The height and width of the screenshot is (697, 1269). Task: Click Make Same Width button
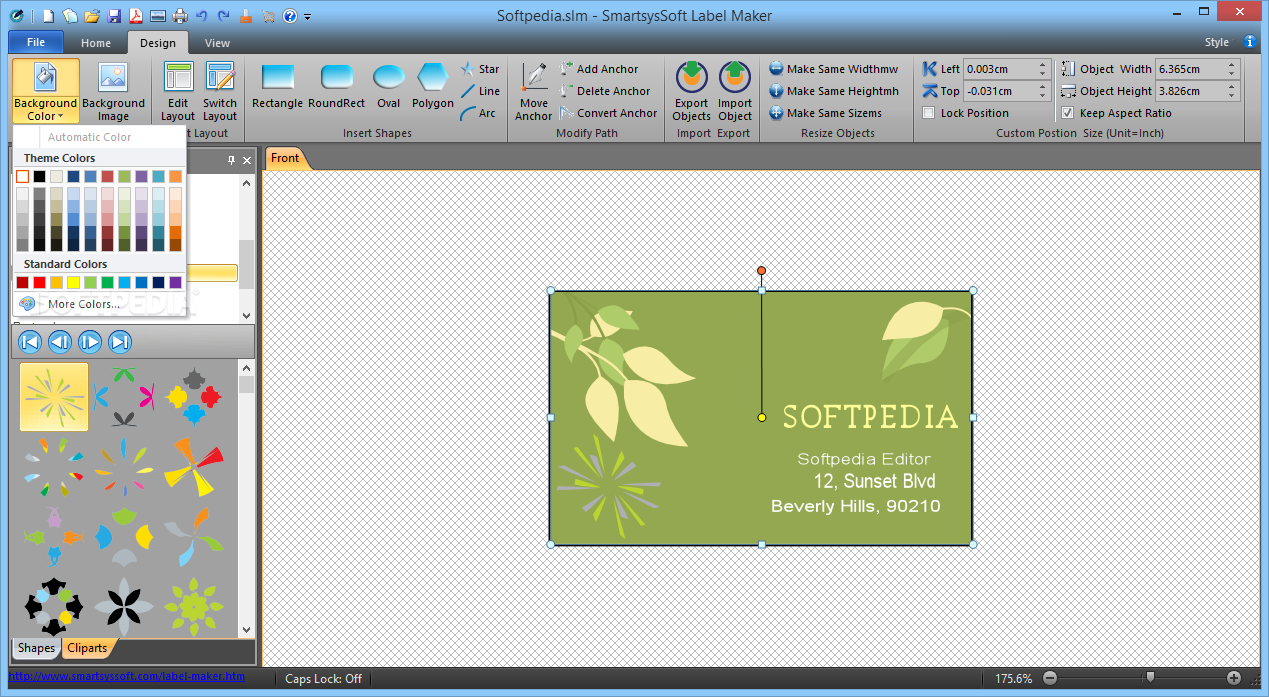click(x=834, y=69)
